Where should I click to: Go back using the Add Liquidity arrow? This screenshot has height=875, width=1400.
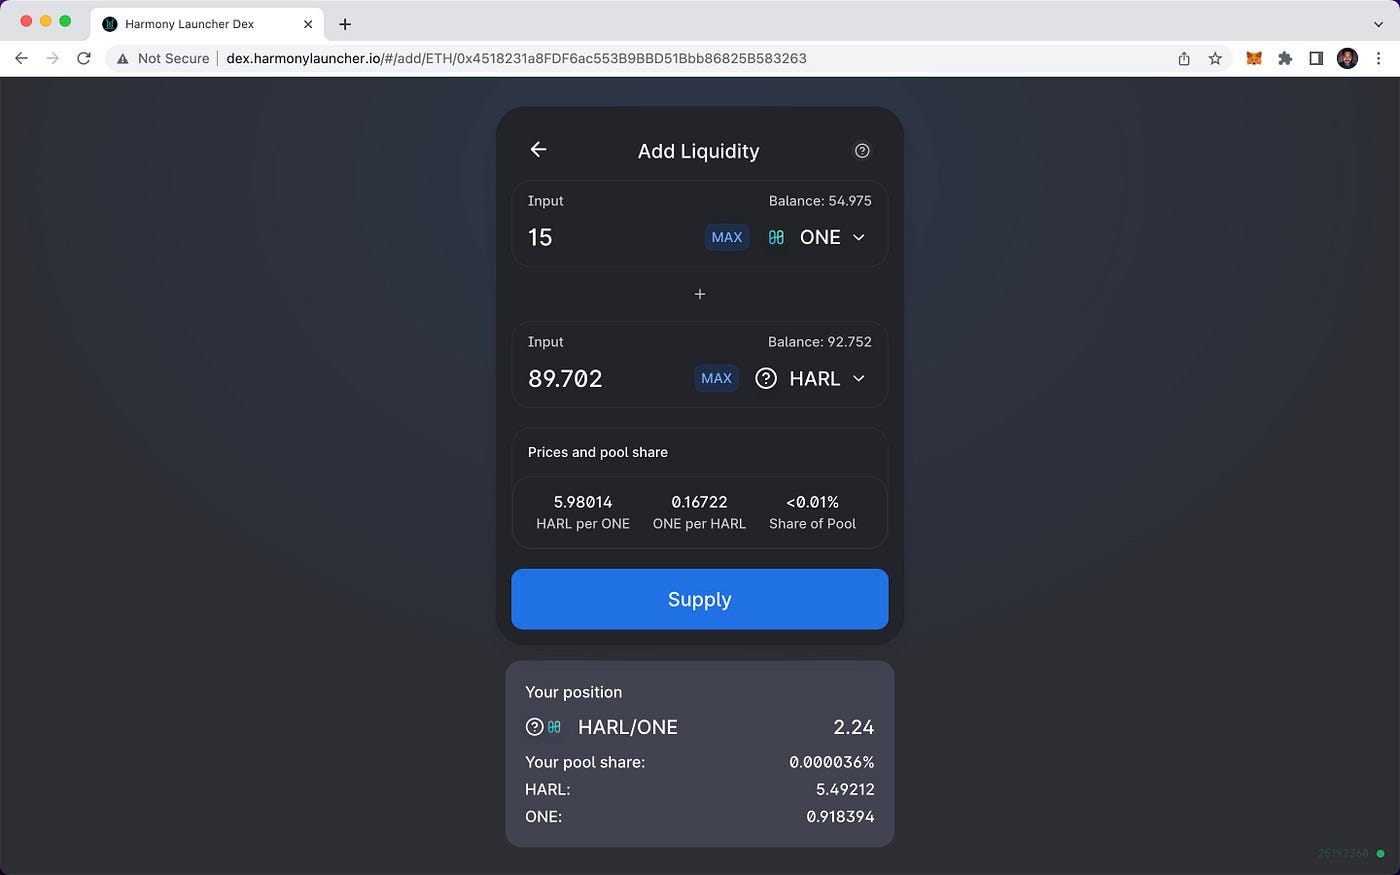(x=538, y=150)
